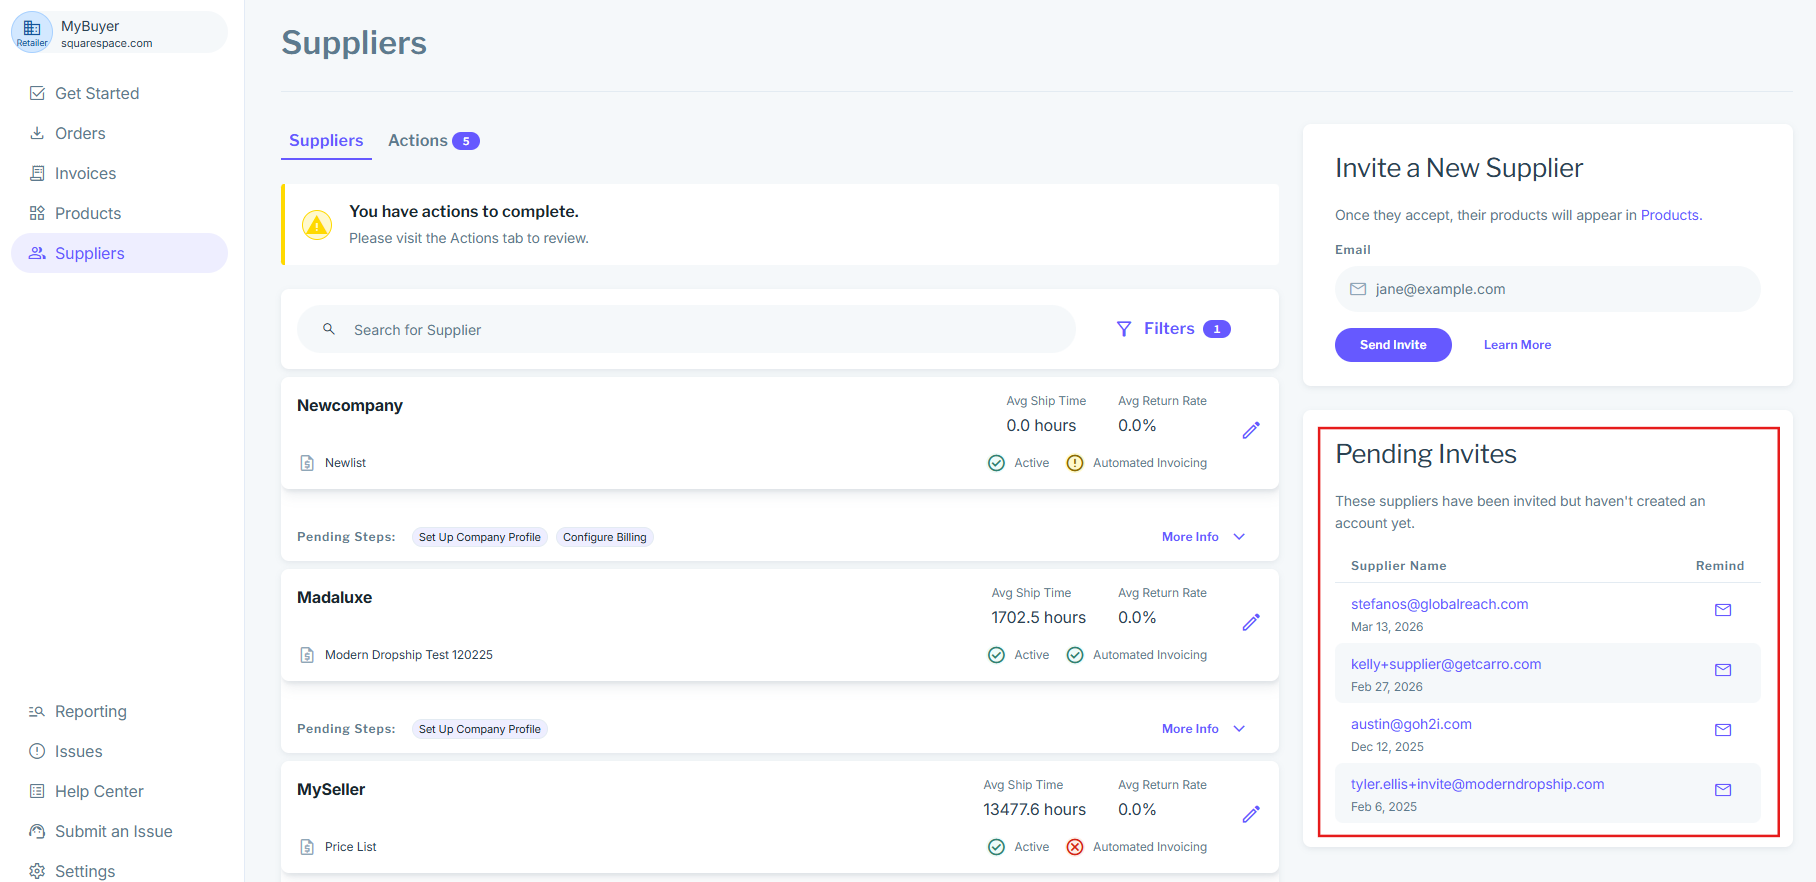
Task: Click the pencil icon for MySeller
Action: 1250,814
